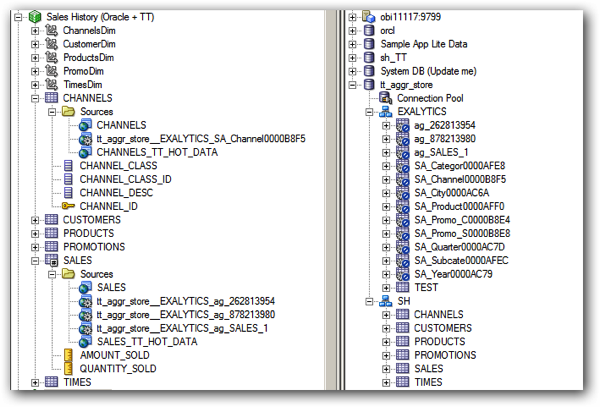
Task: Collapse the SALES logical table in the business model tree
Action: [35, 260]
